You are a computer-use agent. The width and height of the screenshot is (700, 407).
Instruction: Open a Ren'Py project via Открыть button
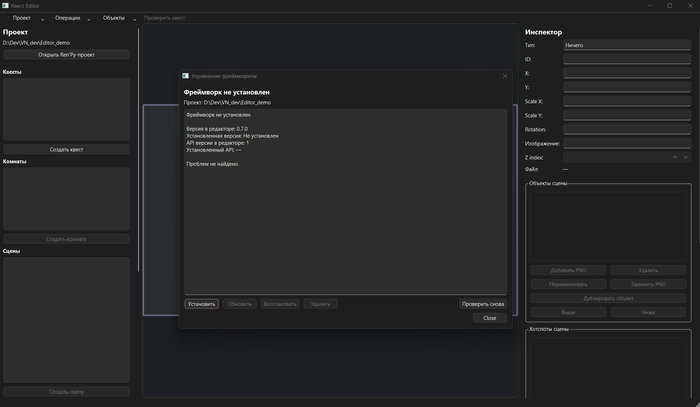pos(67,54)
